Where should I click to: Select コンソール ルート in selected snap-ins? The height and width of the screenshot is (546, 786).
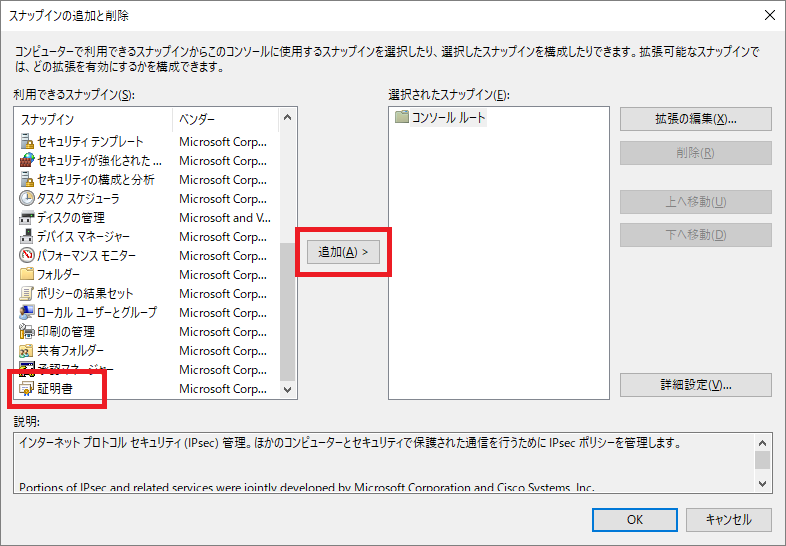[x=448, y=118]
